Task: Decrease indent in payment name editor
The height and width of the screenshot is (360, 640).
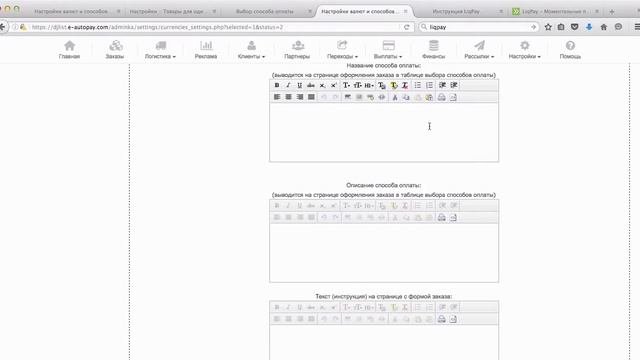Action: click(442, 85)
